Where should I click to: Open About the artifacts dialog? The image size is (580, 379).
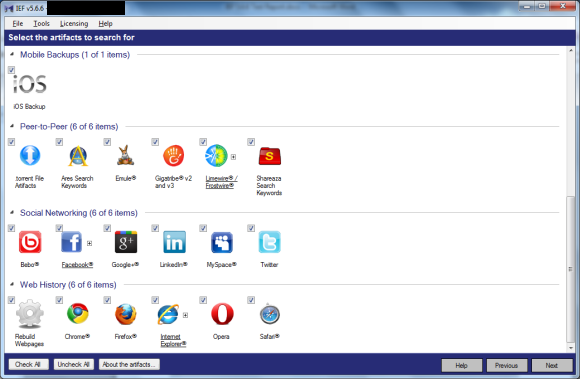(x=129, y=365)
